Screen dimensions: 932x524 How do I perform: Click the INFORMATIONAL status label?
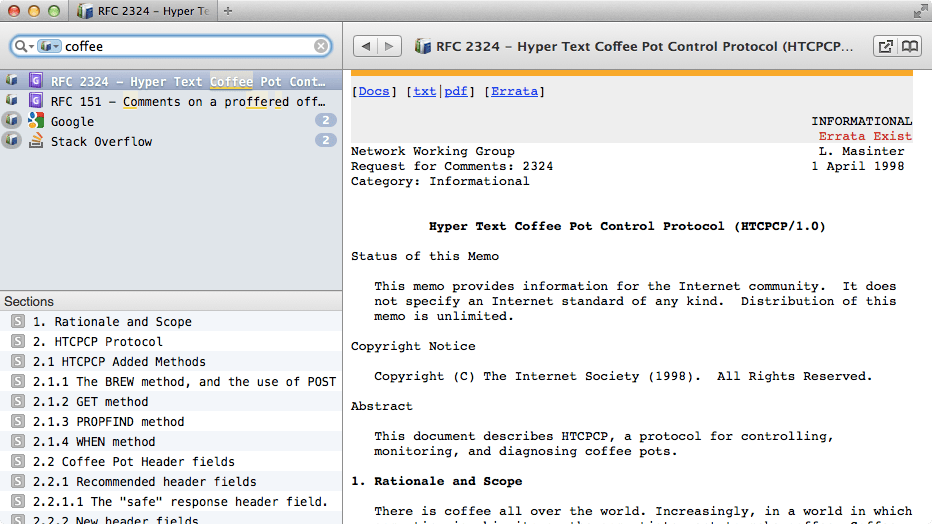[862, 121]
